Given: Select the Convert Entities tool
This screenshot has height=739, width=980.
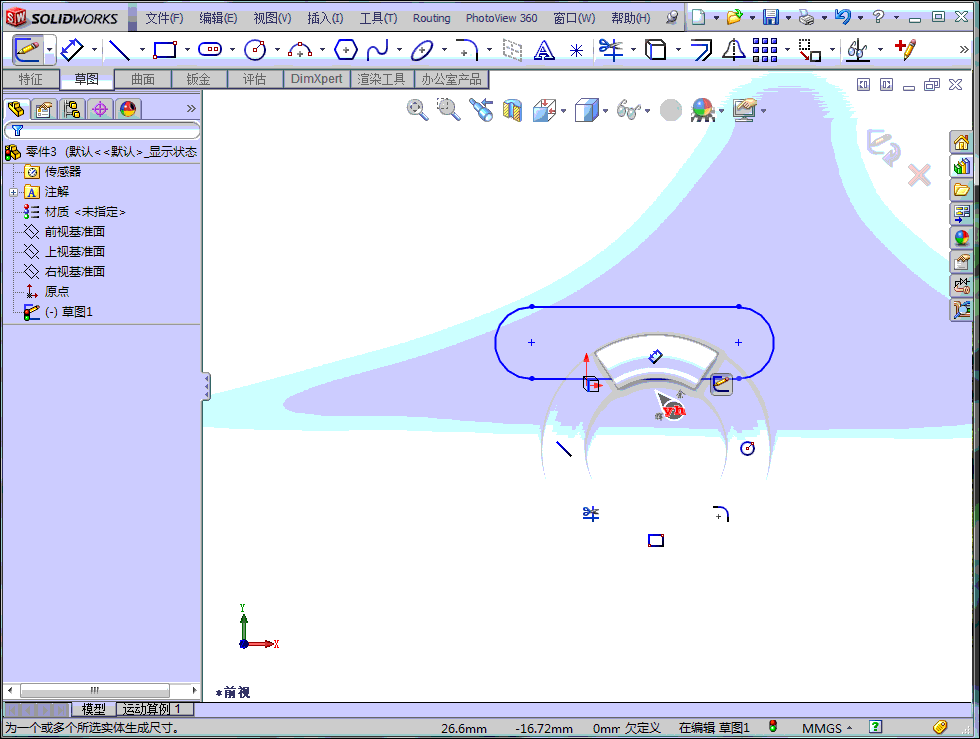Looking at the screenshot, I should [656, 49].
